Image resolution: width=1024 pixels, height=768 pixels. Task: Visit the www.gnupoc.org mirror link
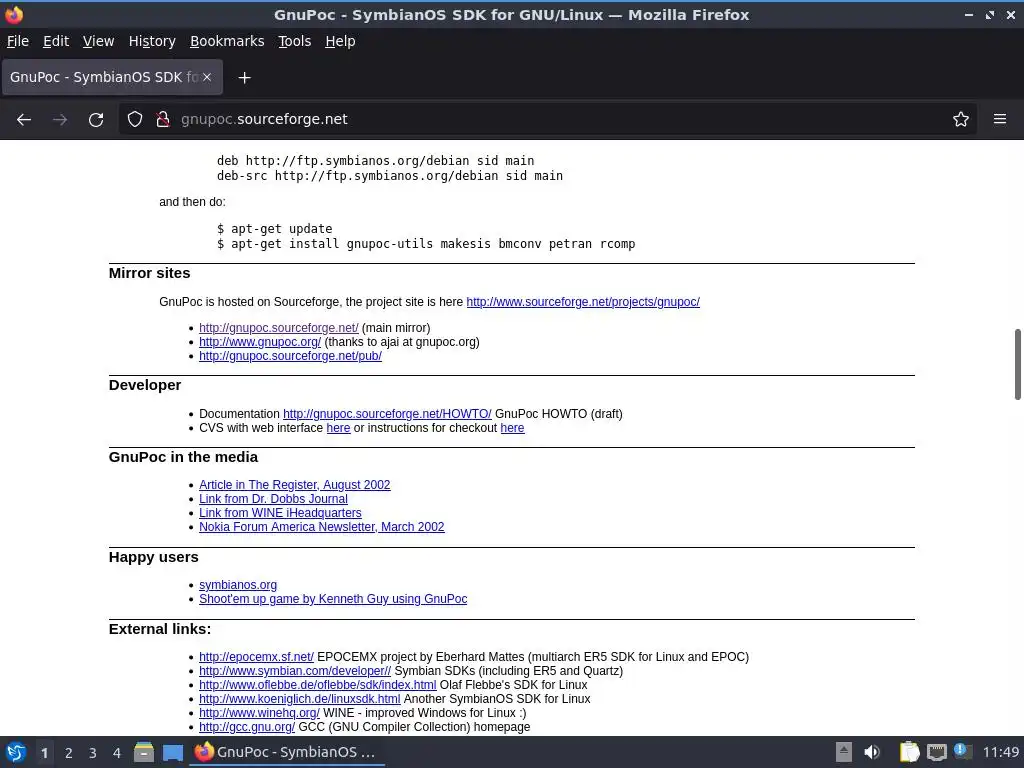(x=260, y=342)
